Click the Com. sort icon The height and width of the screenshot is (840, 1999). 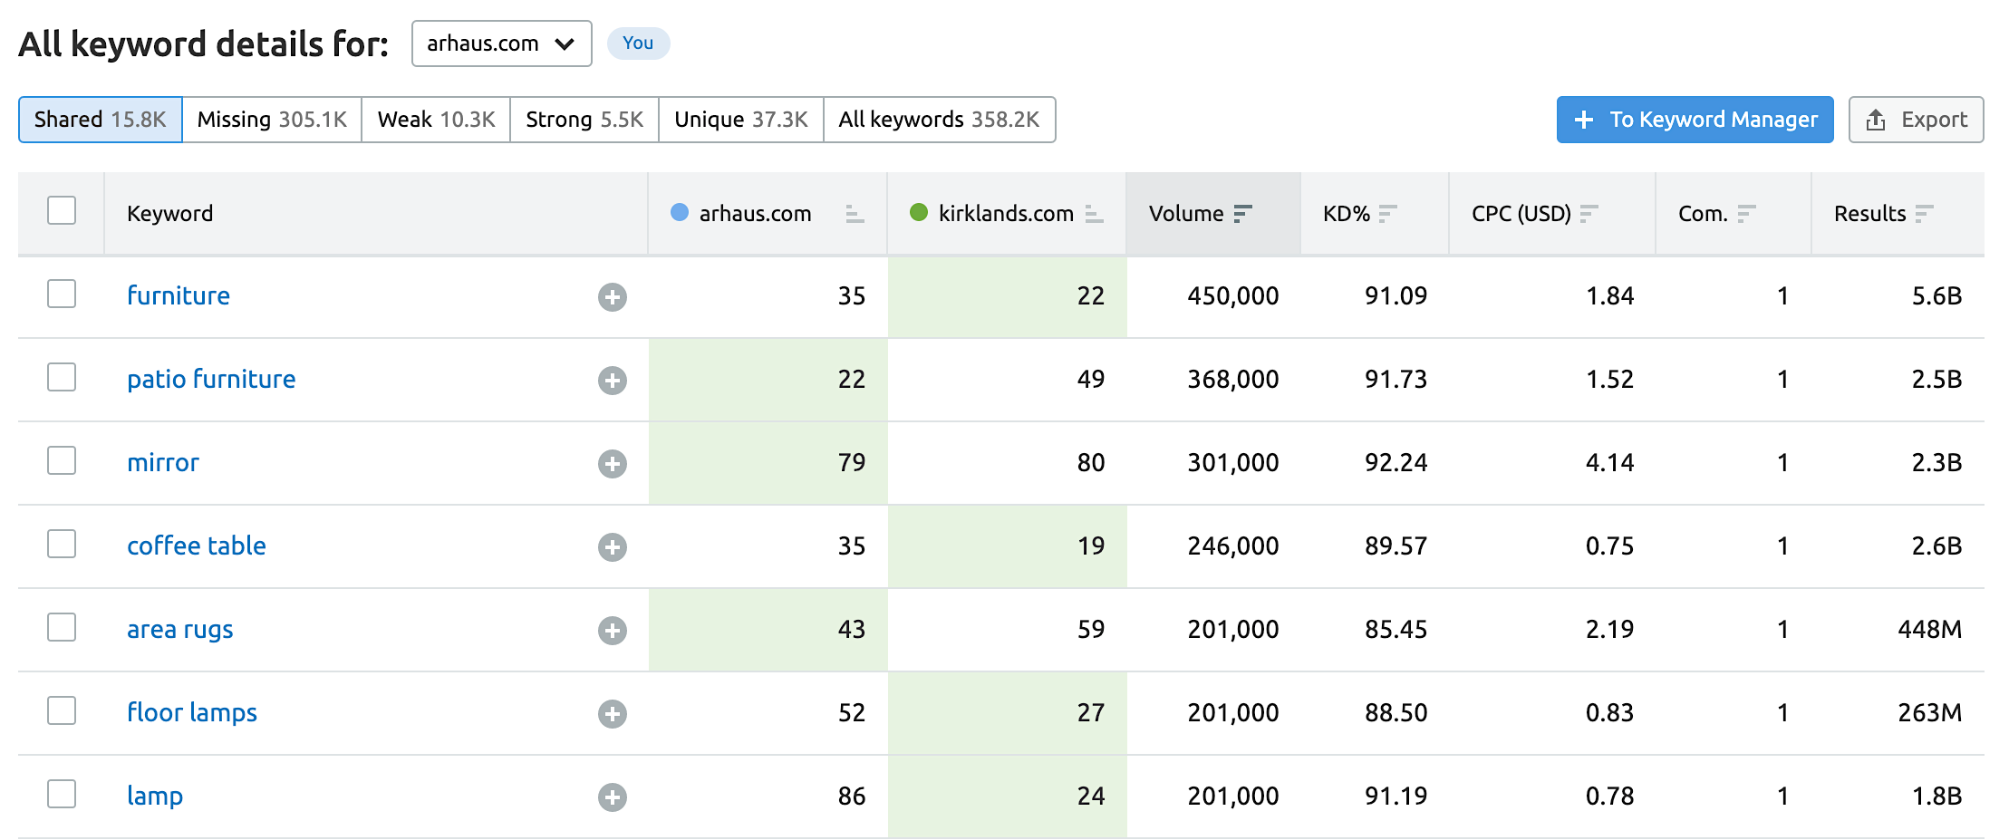(1746, 214)
